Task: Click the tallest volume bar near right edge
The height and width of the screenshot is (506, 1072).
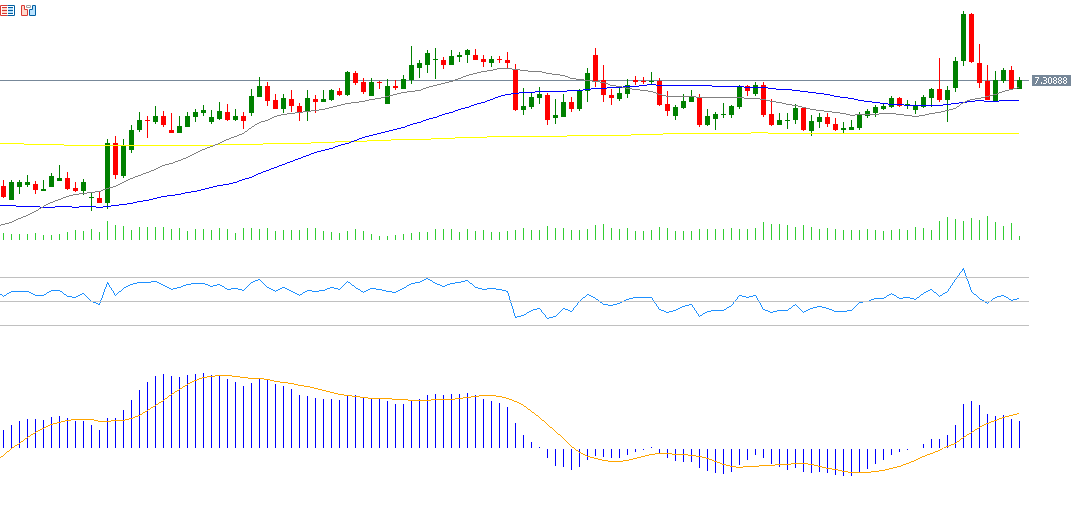Action: 987,228
